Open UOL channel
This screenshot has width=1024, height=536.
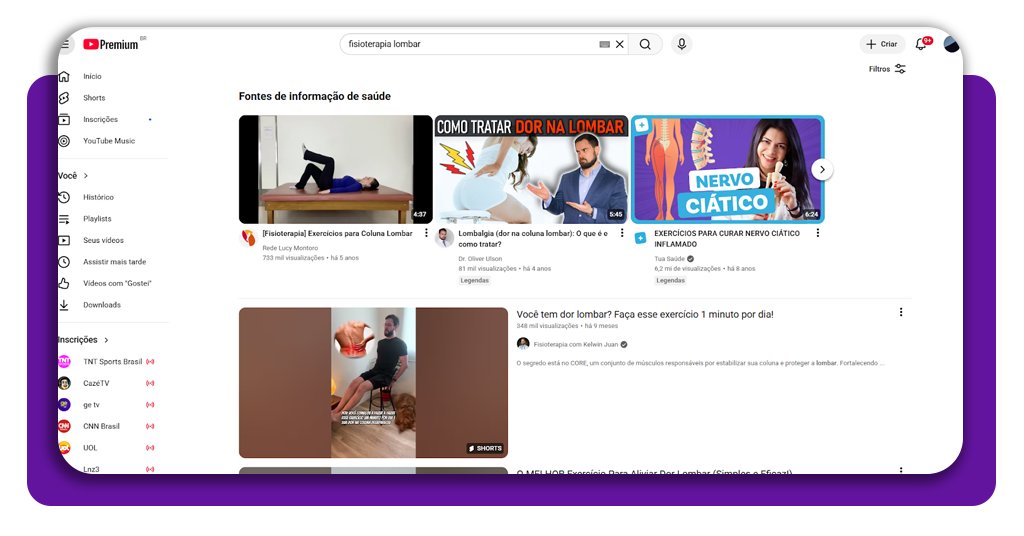point(90,448)
